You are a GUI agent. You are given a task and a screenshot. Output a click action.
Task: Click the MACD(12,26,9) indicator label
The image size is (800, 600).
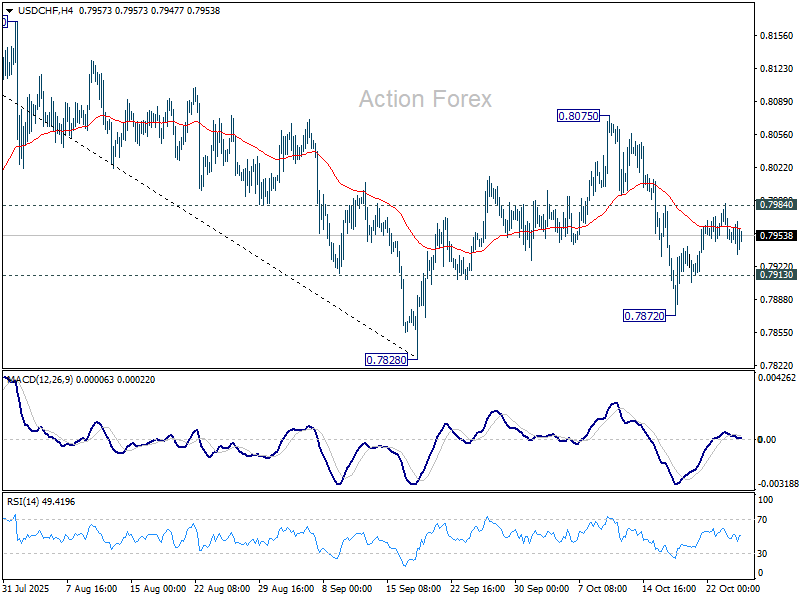point(37,381)
